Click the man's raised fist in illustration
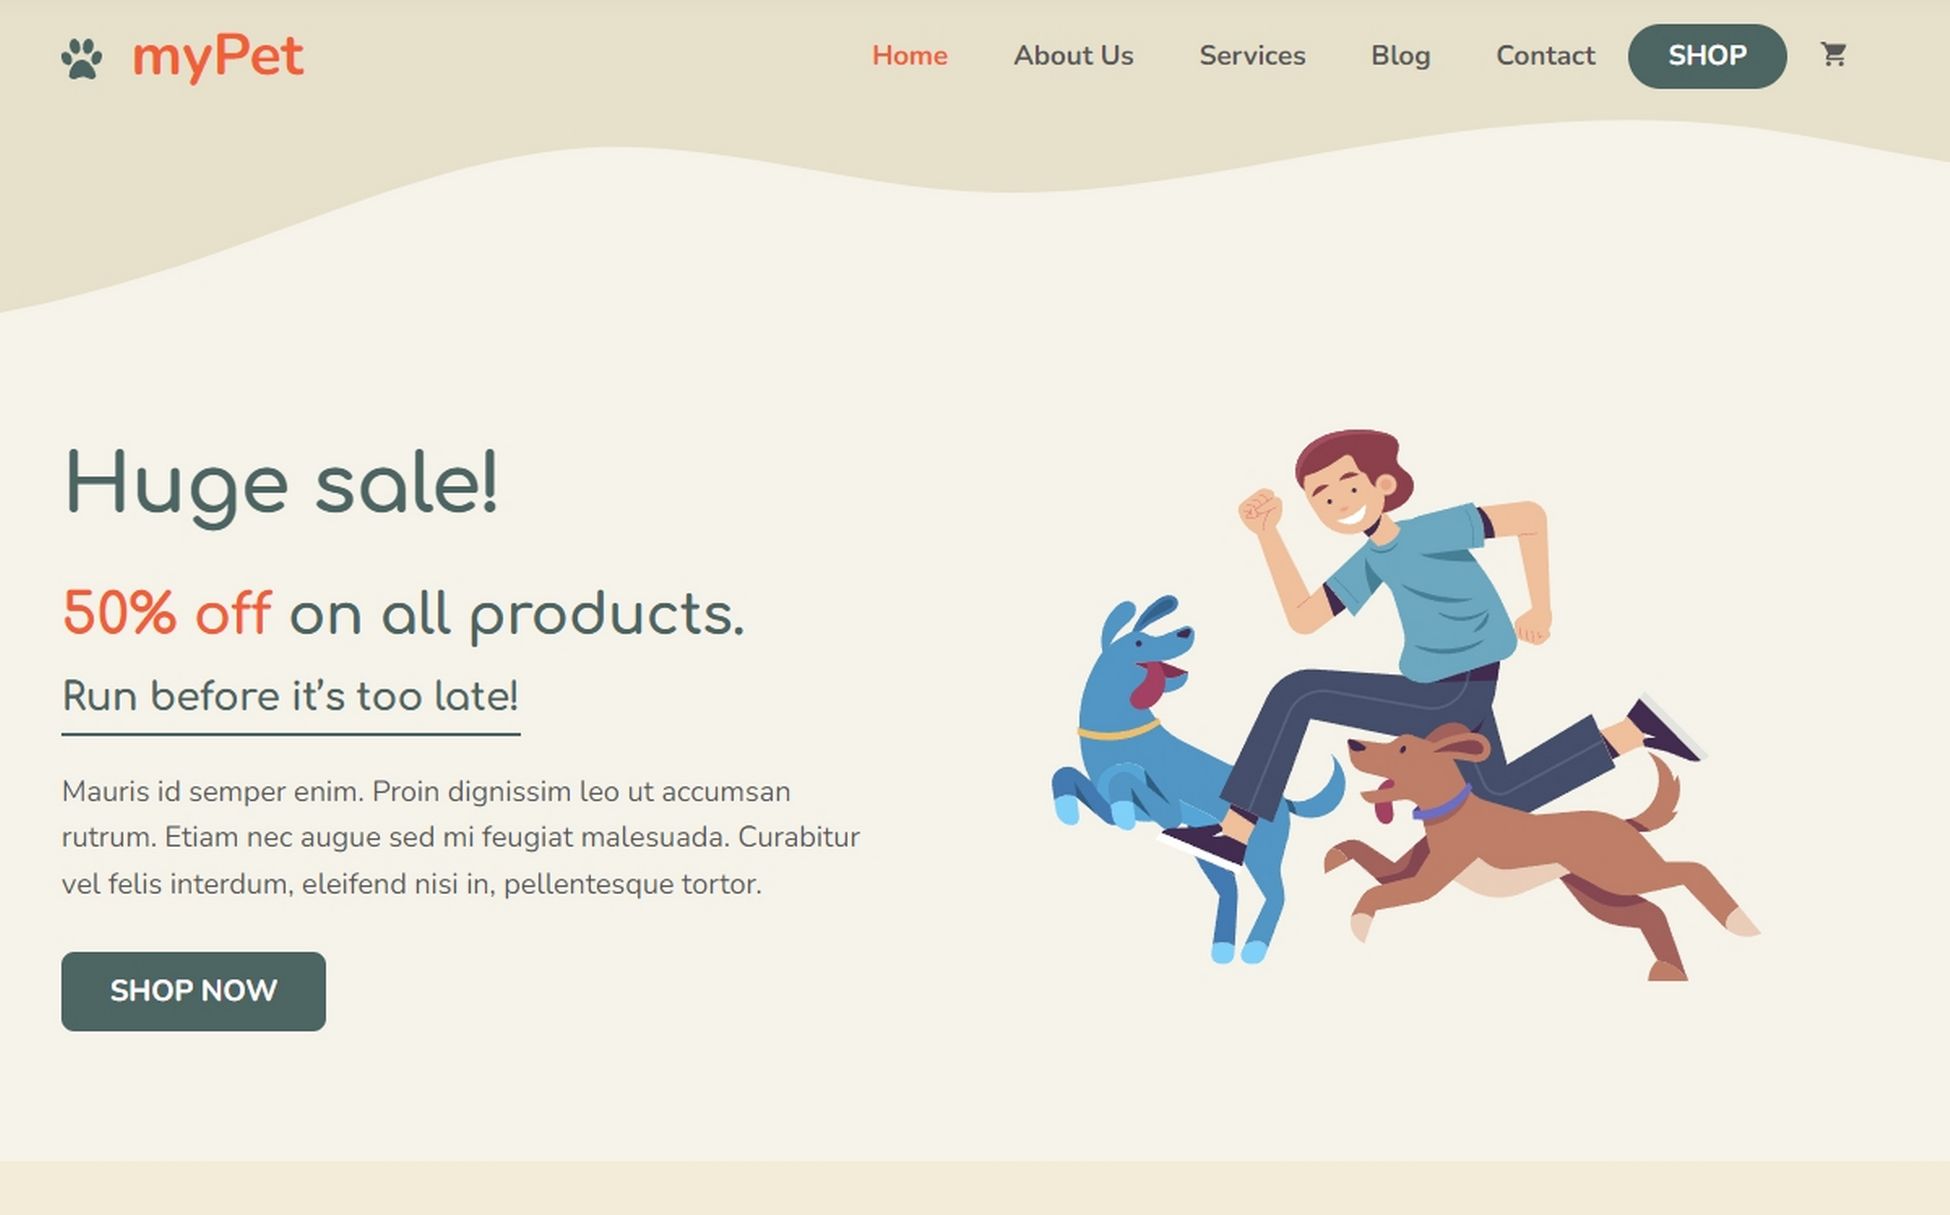The image size is (1950, 1215). tap(1260, 510)
